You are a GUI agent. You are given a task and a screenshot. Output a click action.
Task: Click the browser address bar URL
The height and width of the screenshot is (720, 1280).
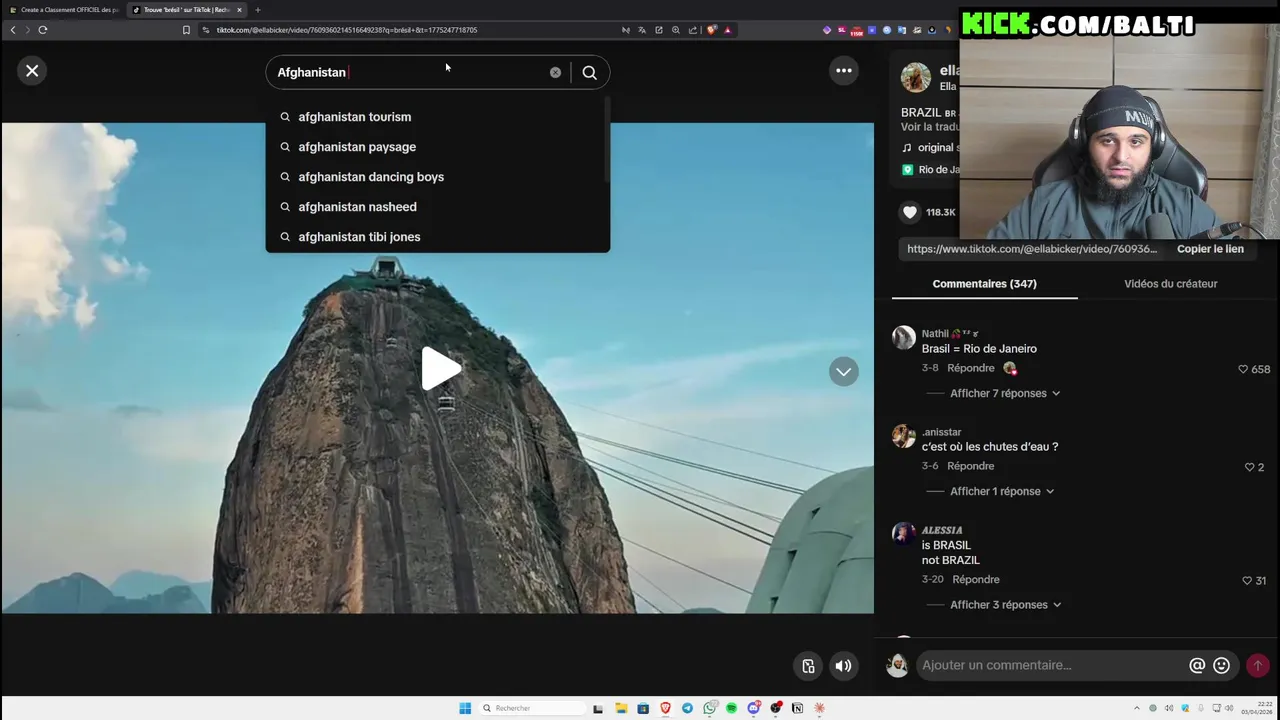pos(347,30)
